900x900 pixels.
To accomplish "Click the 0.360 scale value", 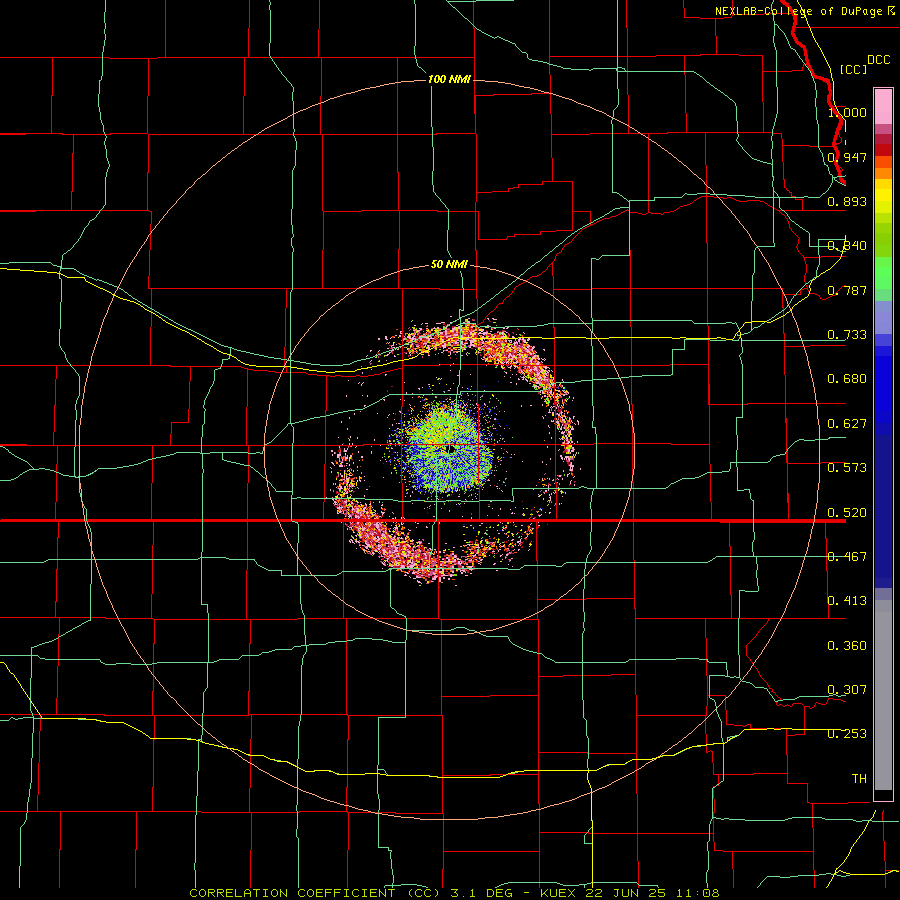I will coord(847,646).
